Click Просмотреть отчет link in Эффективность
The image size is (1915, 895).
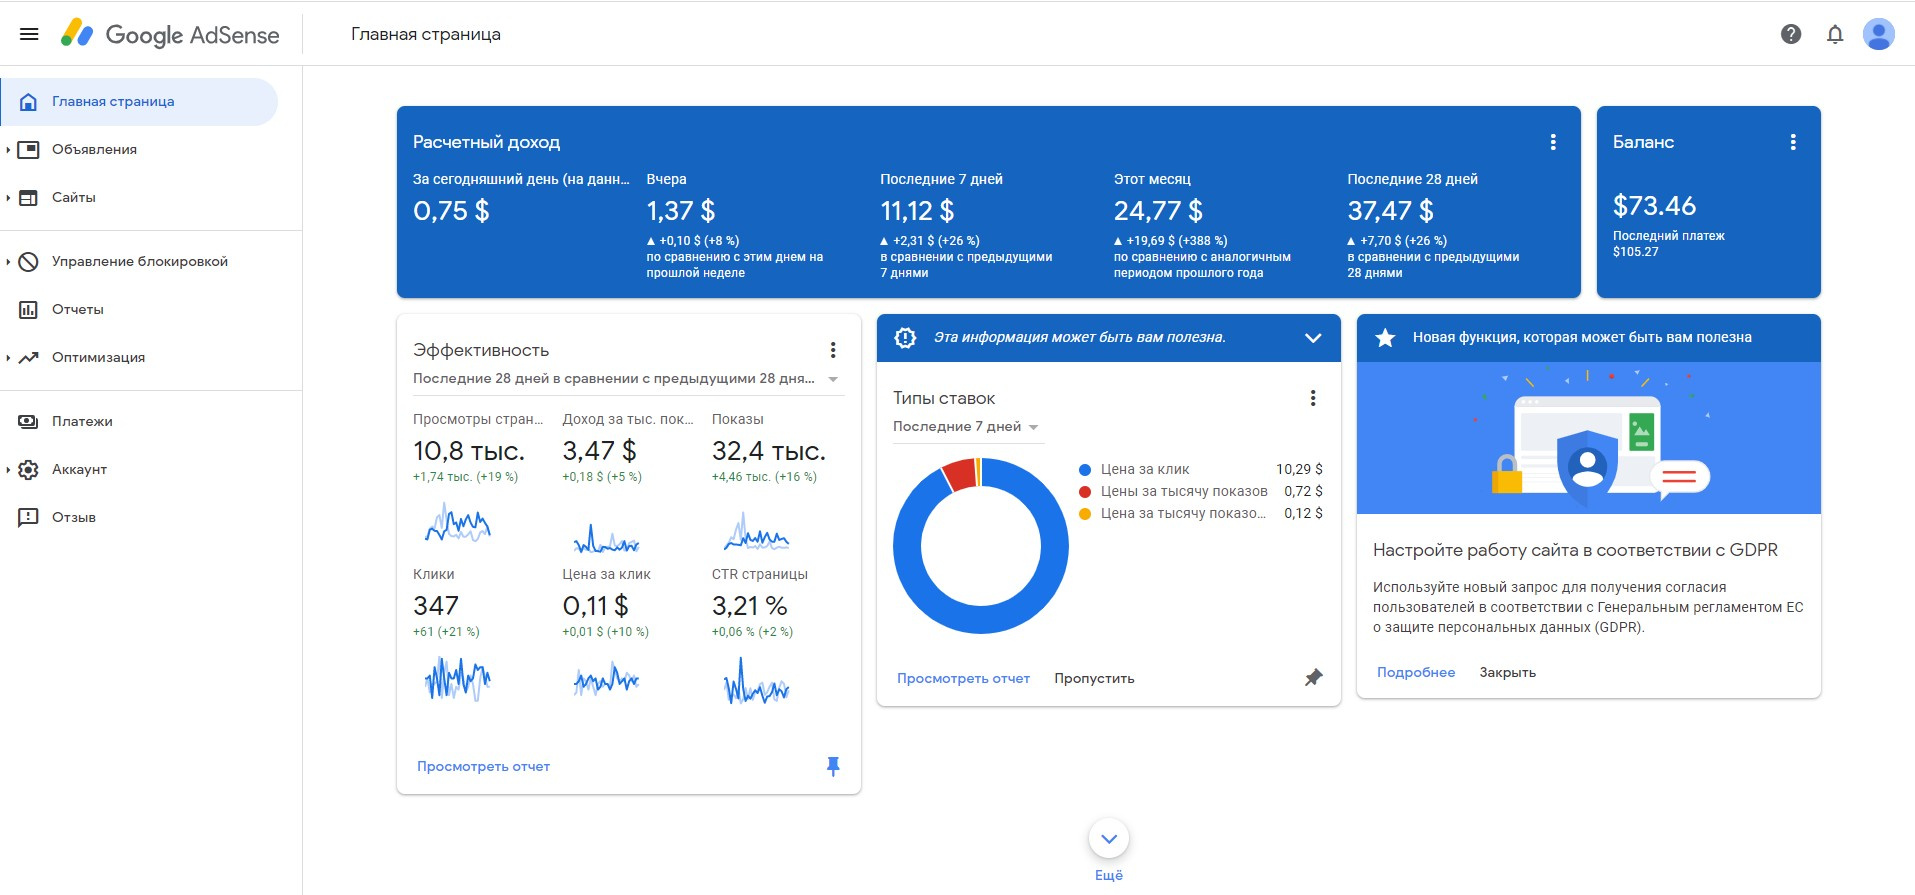(483, 766)
